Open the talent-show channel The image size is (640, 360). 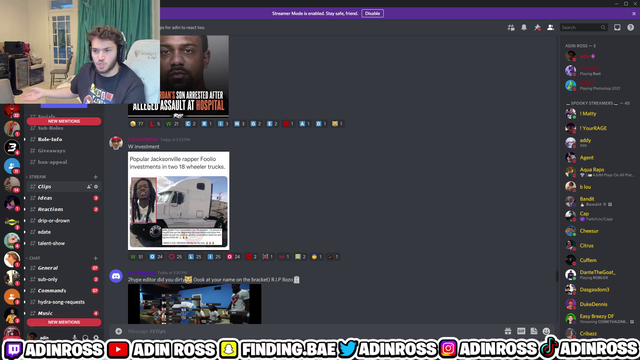(x=64, y=243)
